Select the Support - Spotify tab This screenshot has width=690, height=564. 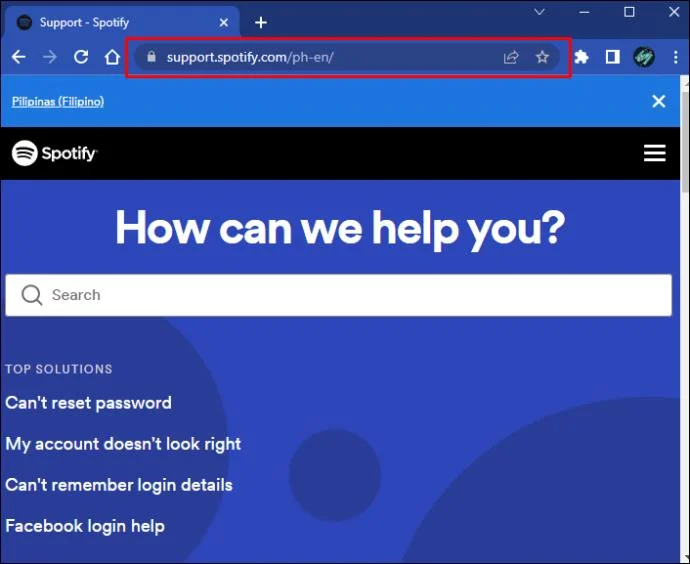coord(121,22)
